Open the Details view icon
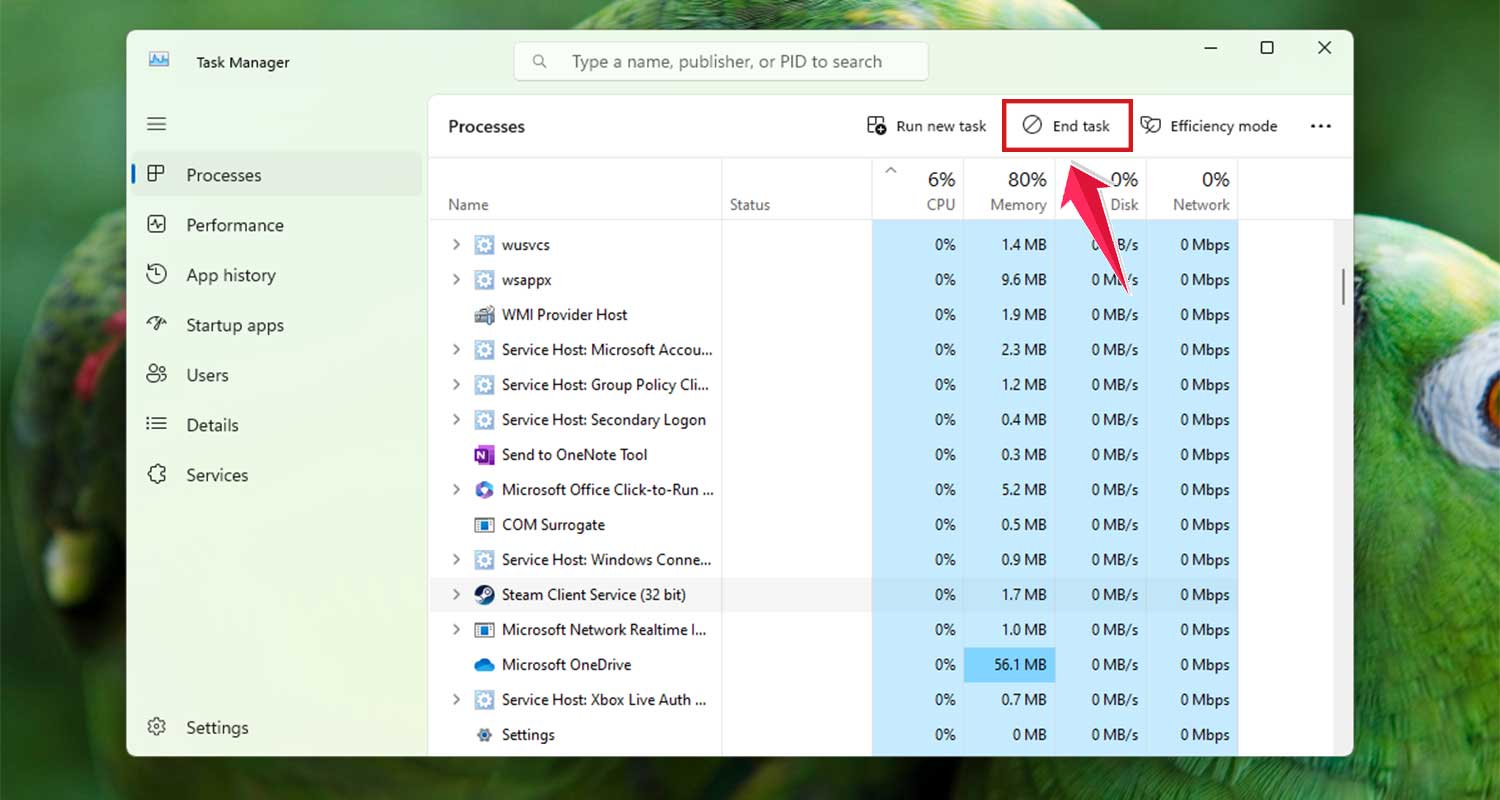 [158, 424]
